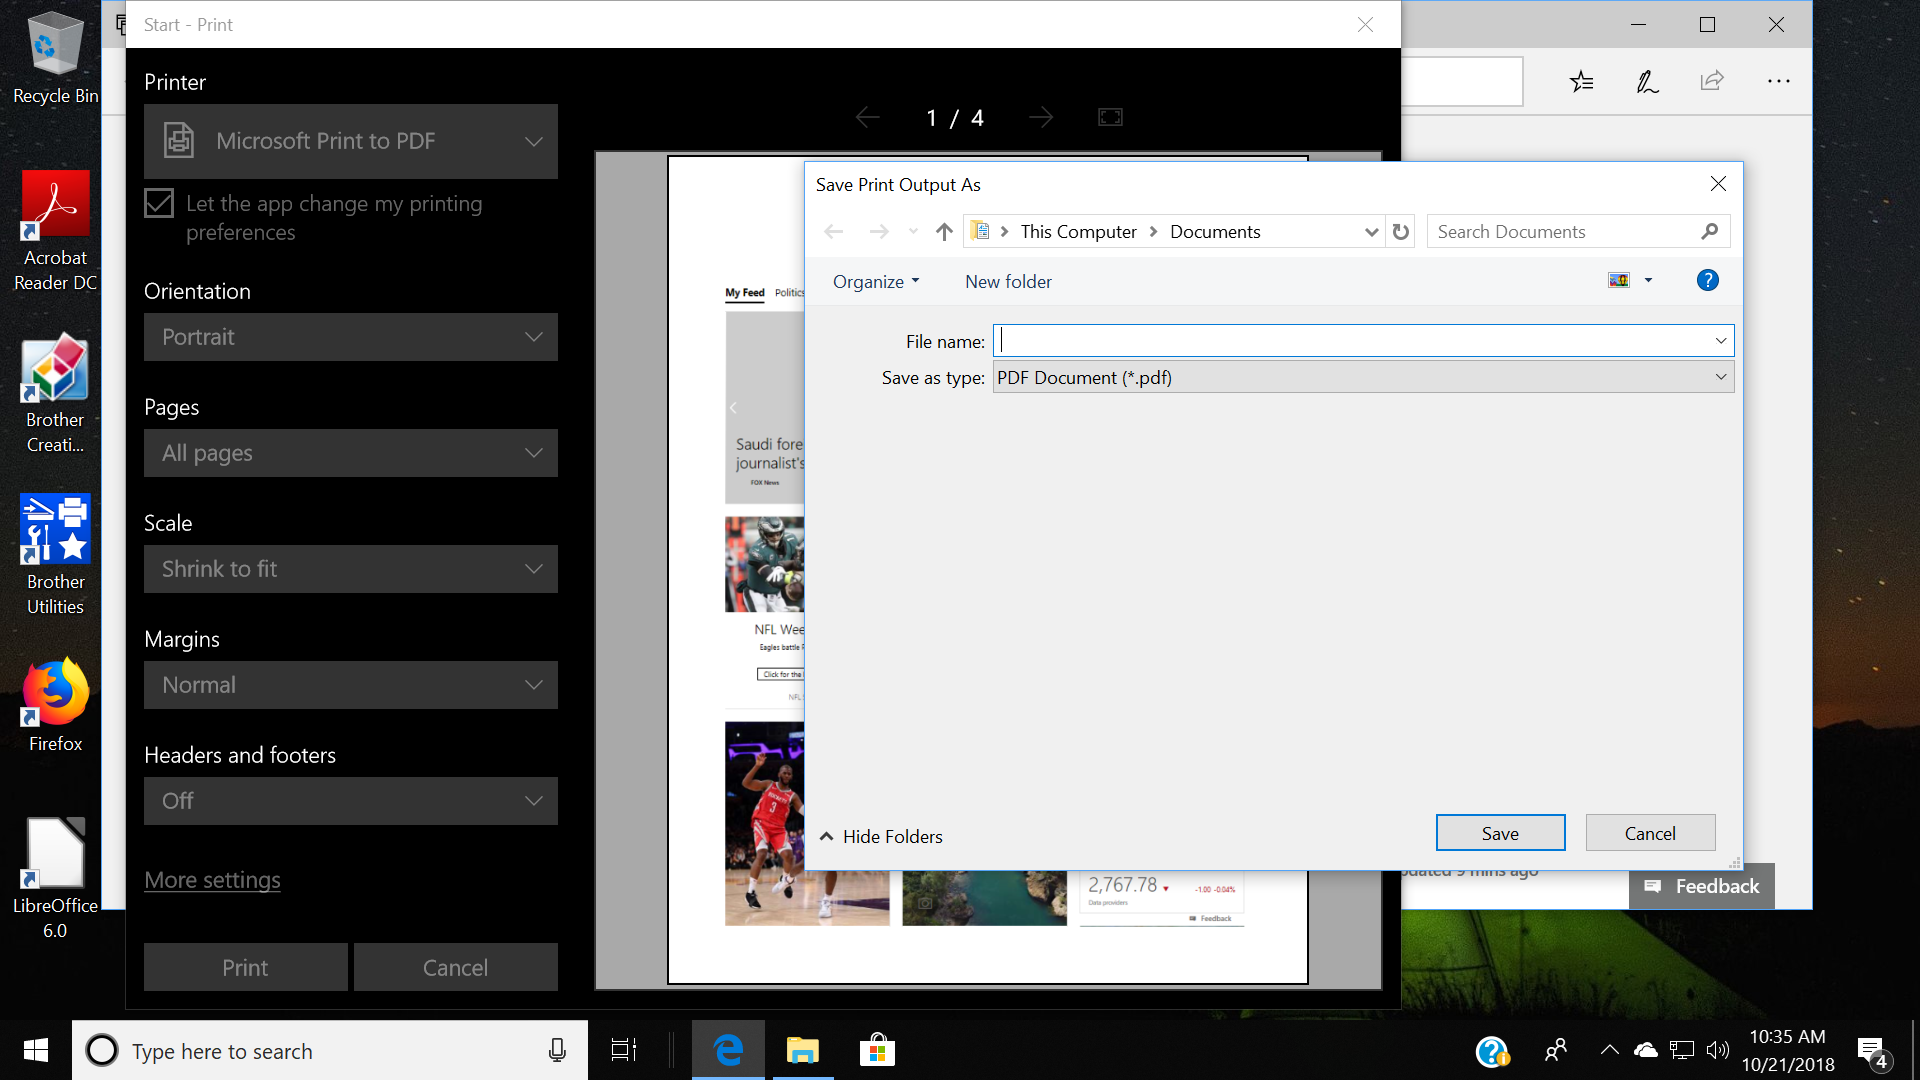Show hidden tray icons chevron
Viewport: 1920px width, 1080px height.
(1609, 1050)
